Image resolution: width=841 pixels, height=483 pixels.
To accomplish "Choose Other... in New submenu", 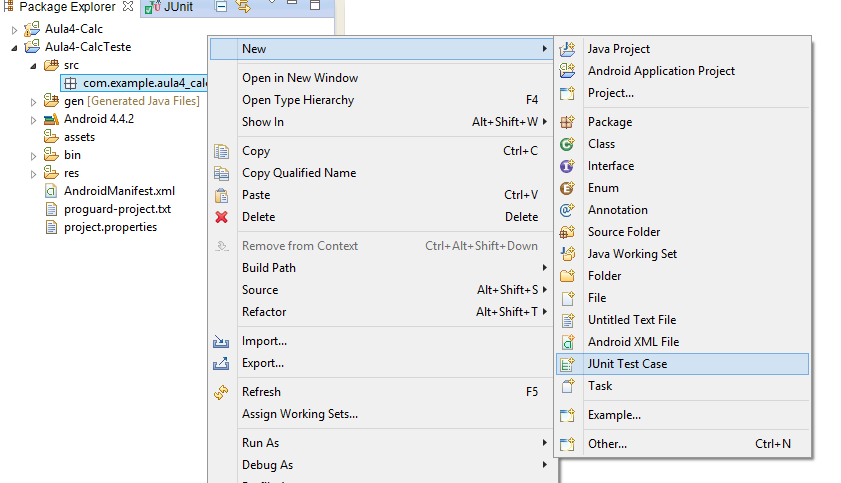I will pyautogui.click(x=682, y=443).
